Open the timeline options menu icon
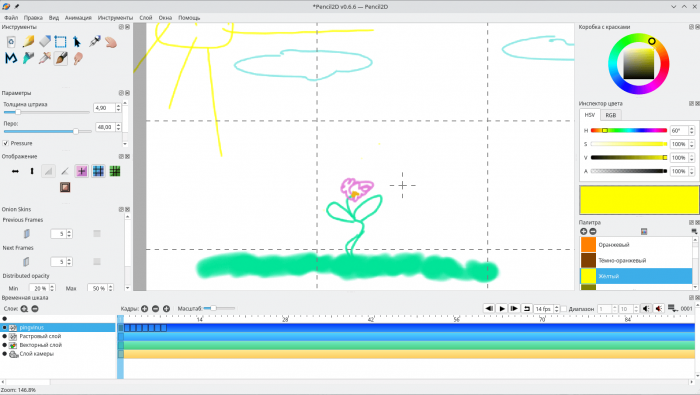This screenshot has height=395, width=700. point(672,309)
